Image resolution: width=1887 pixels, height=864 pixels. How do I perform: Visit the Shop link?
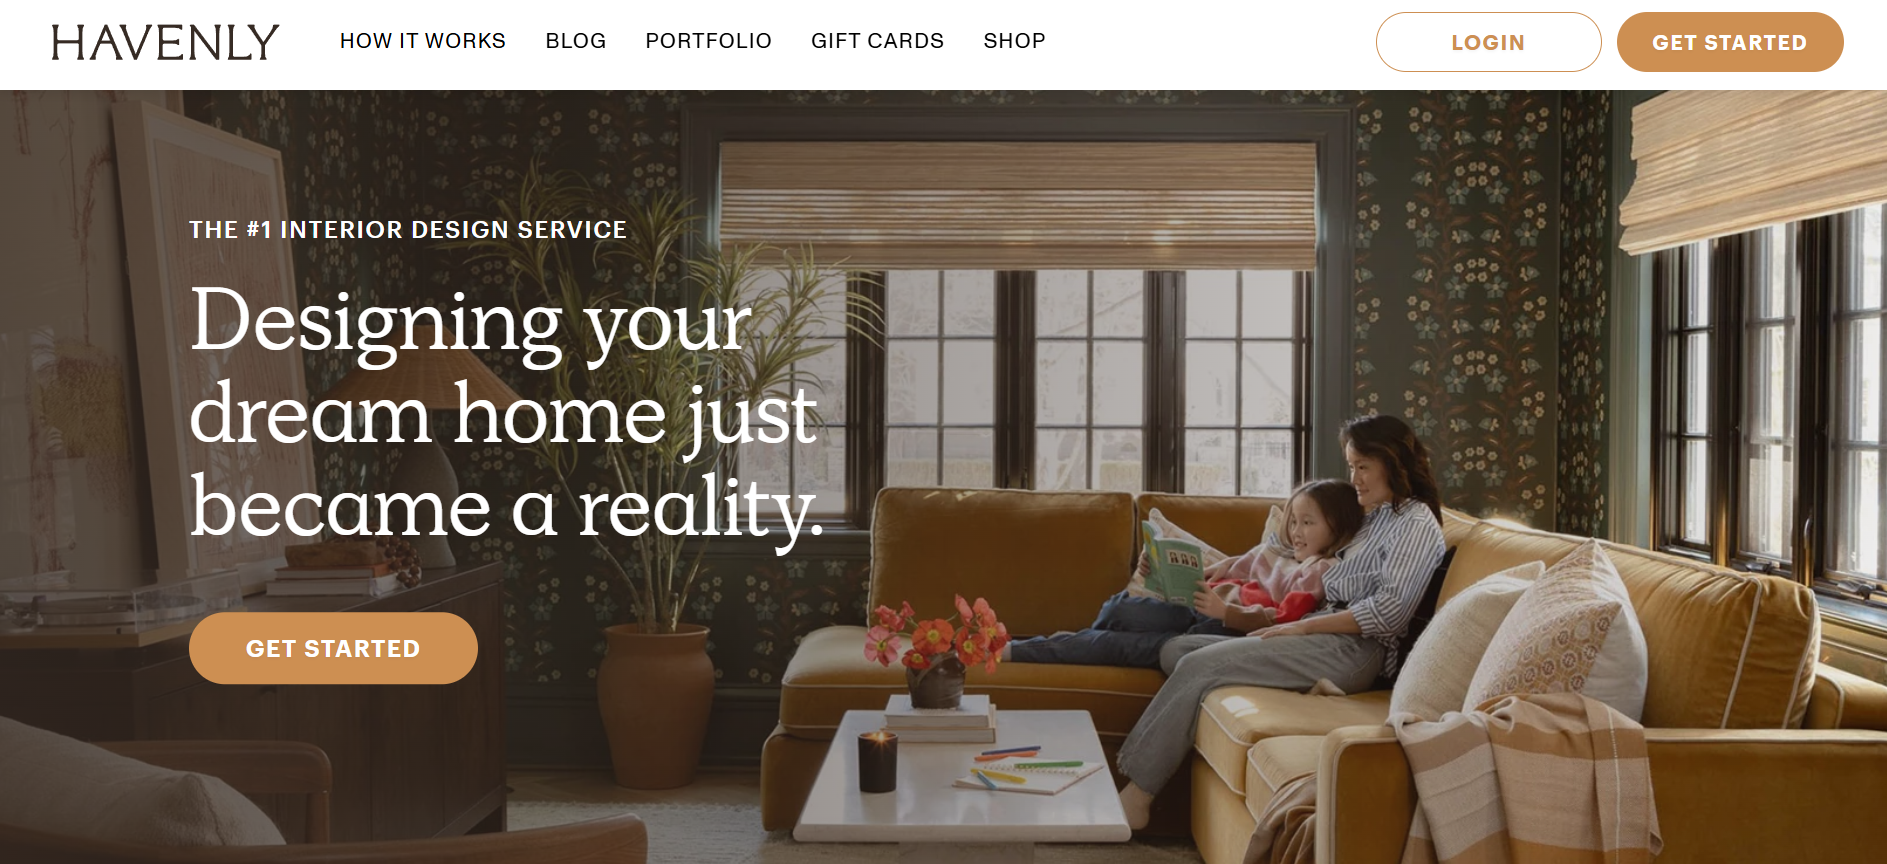point(1014,41)
